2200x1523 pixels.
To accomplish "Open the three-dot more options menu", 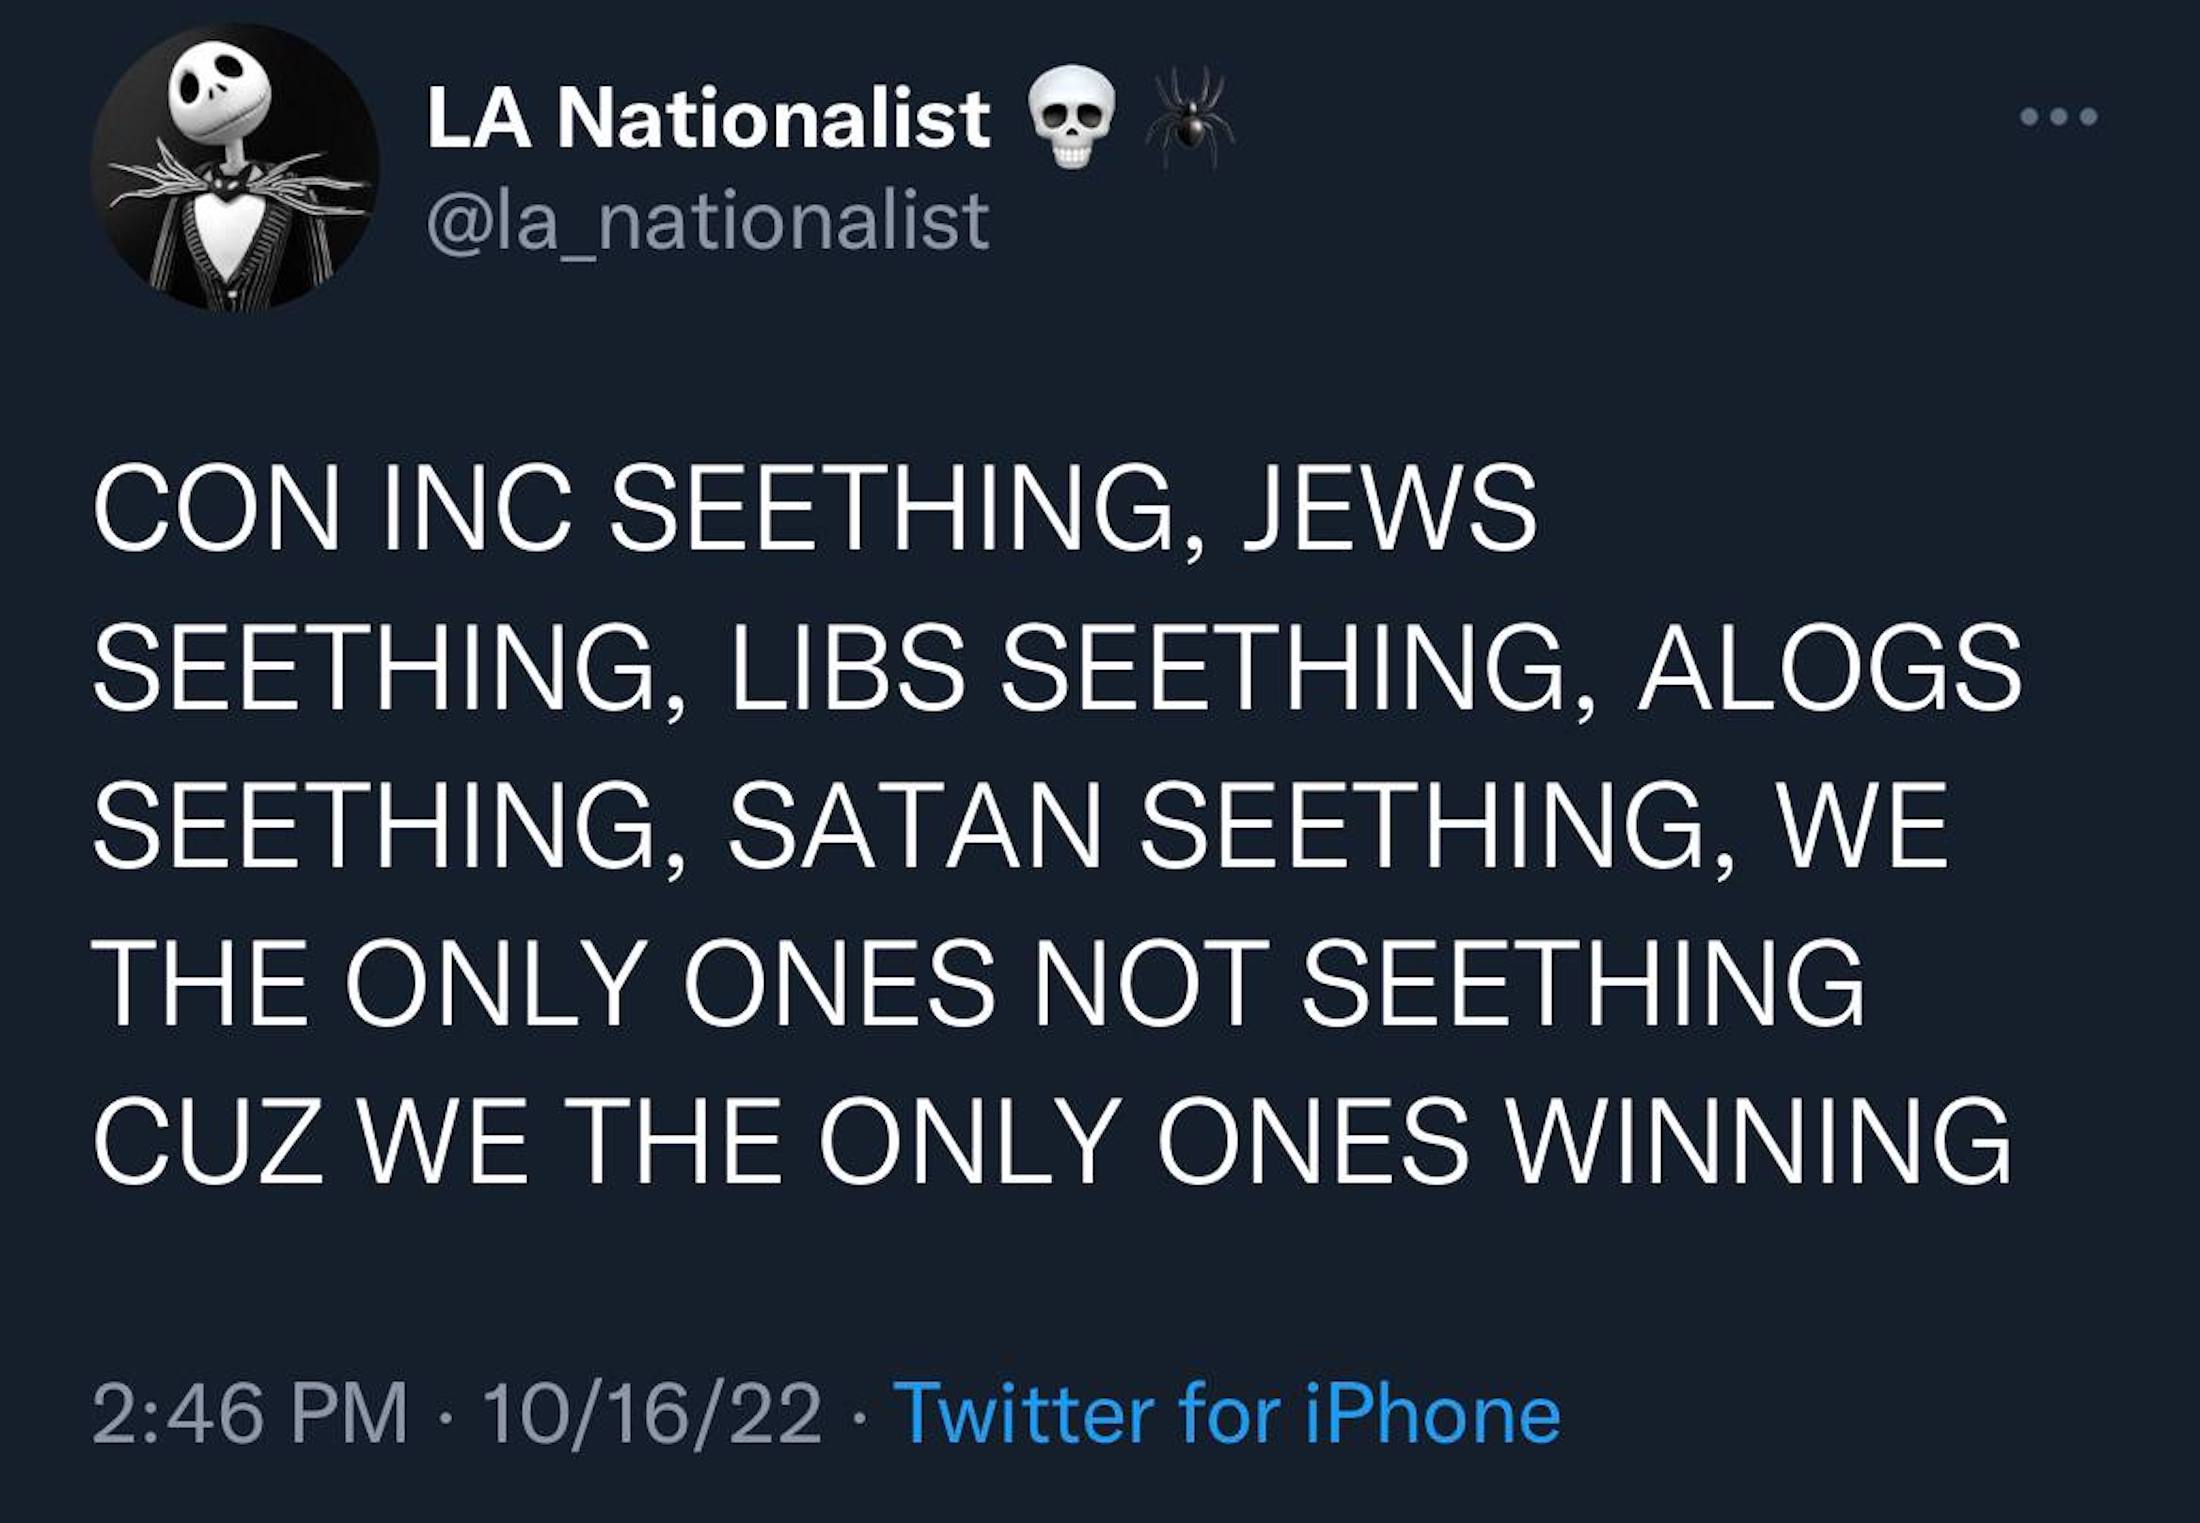I will tap(2058, 117).
